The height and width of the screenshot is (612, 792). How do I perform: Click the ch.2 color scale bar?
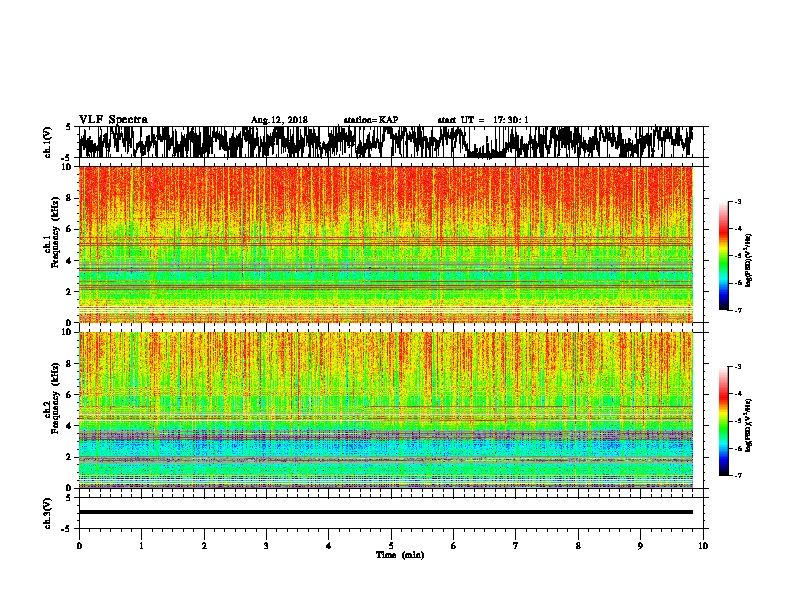(723, 421)
